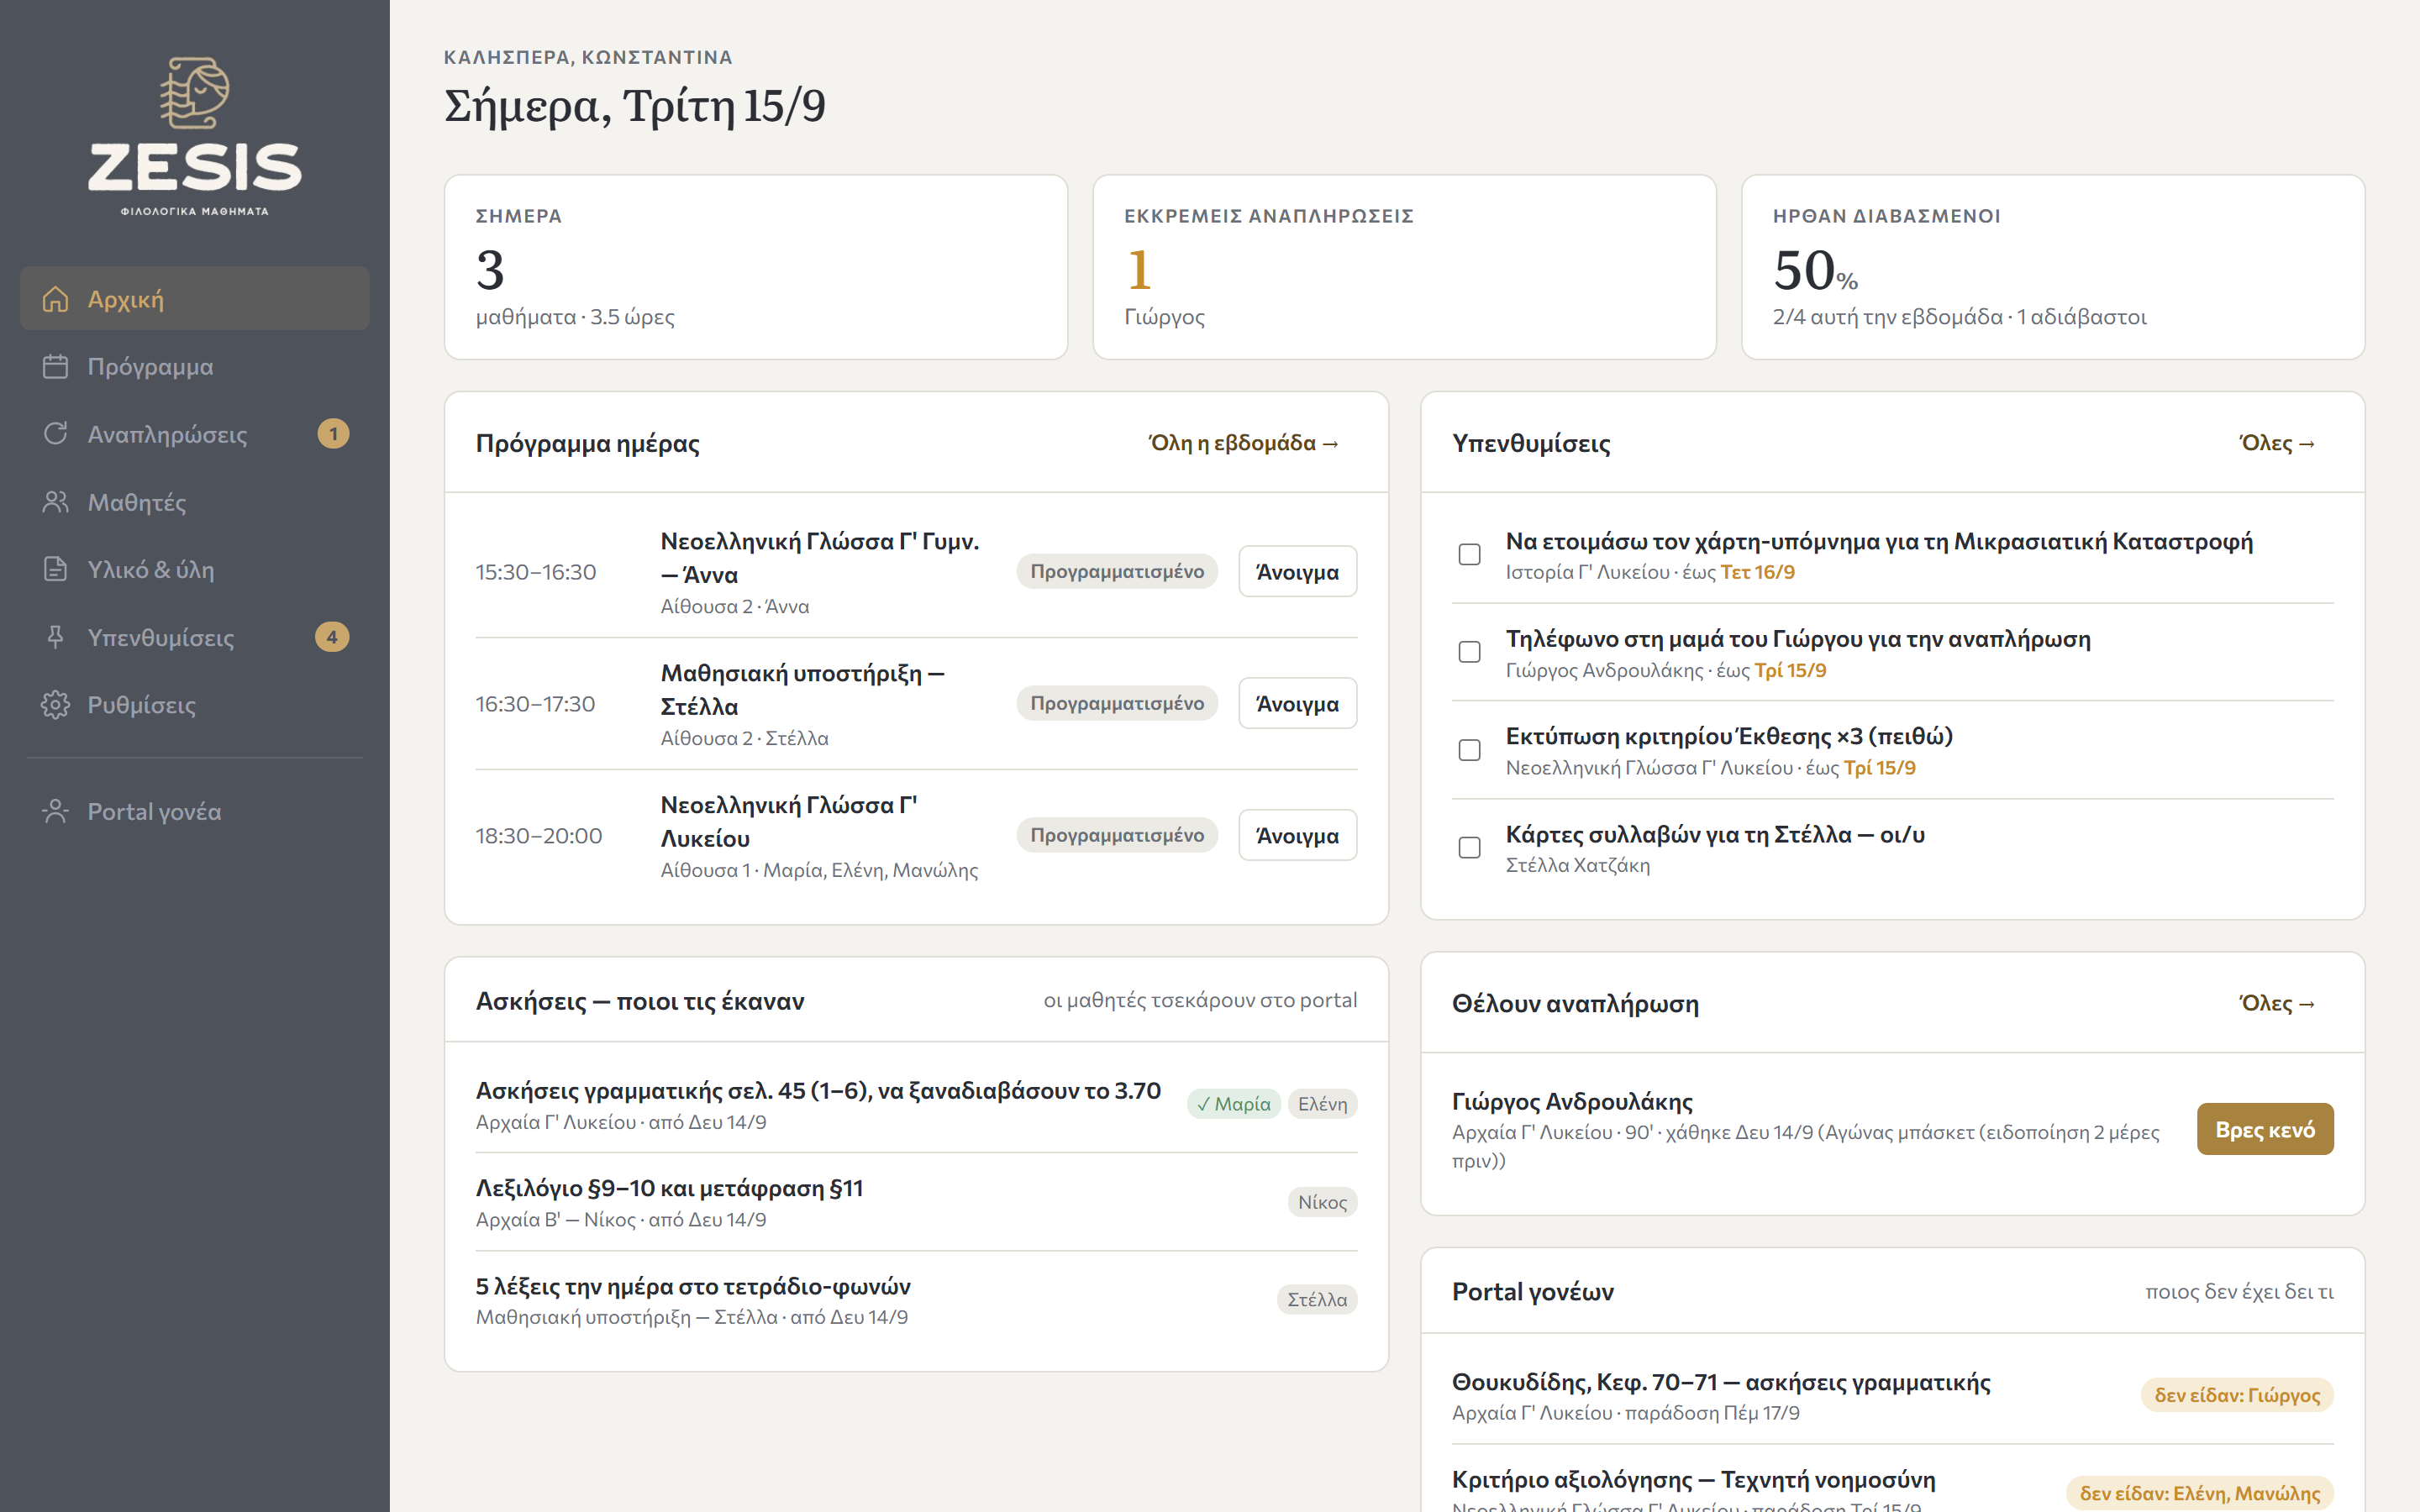Click Προγραμματισμένο status on 15:30 lesson

[x=1117, y=572]
